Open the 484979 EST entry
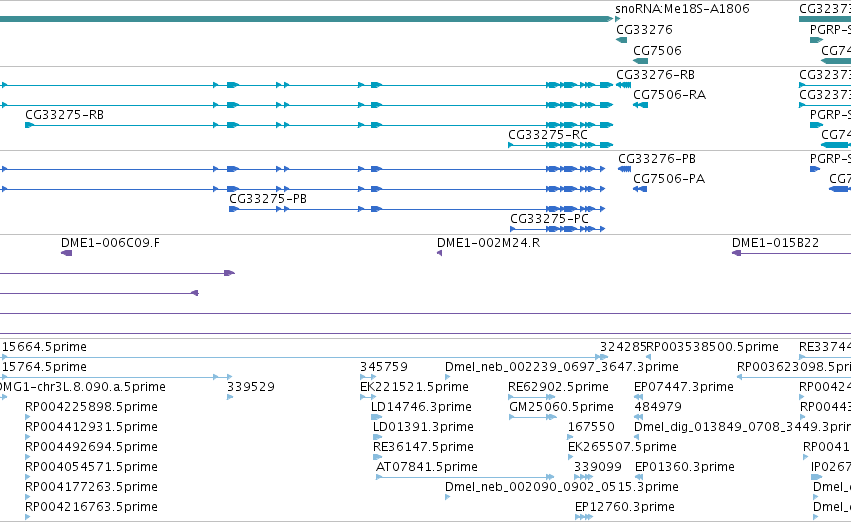 (x=658, y=407)
